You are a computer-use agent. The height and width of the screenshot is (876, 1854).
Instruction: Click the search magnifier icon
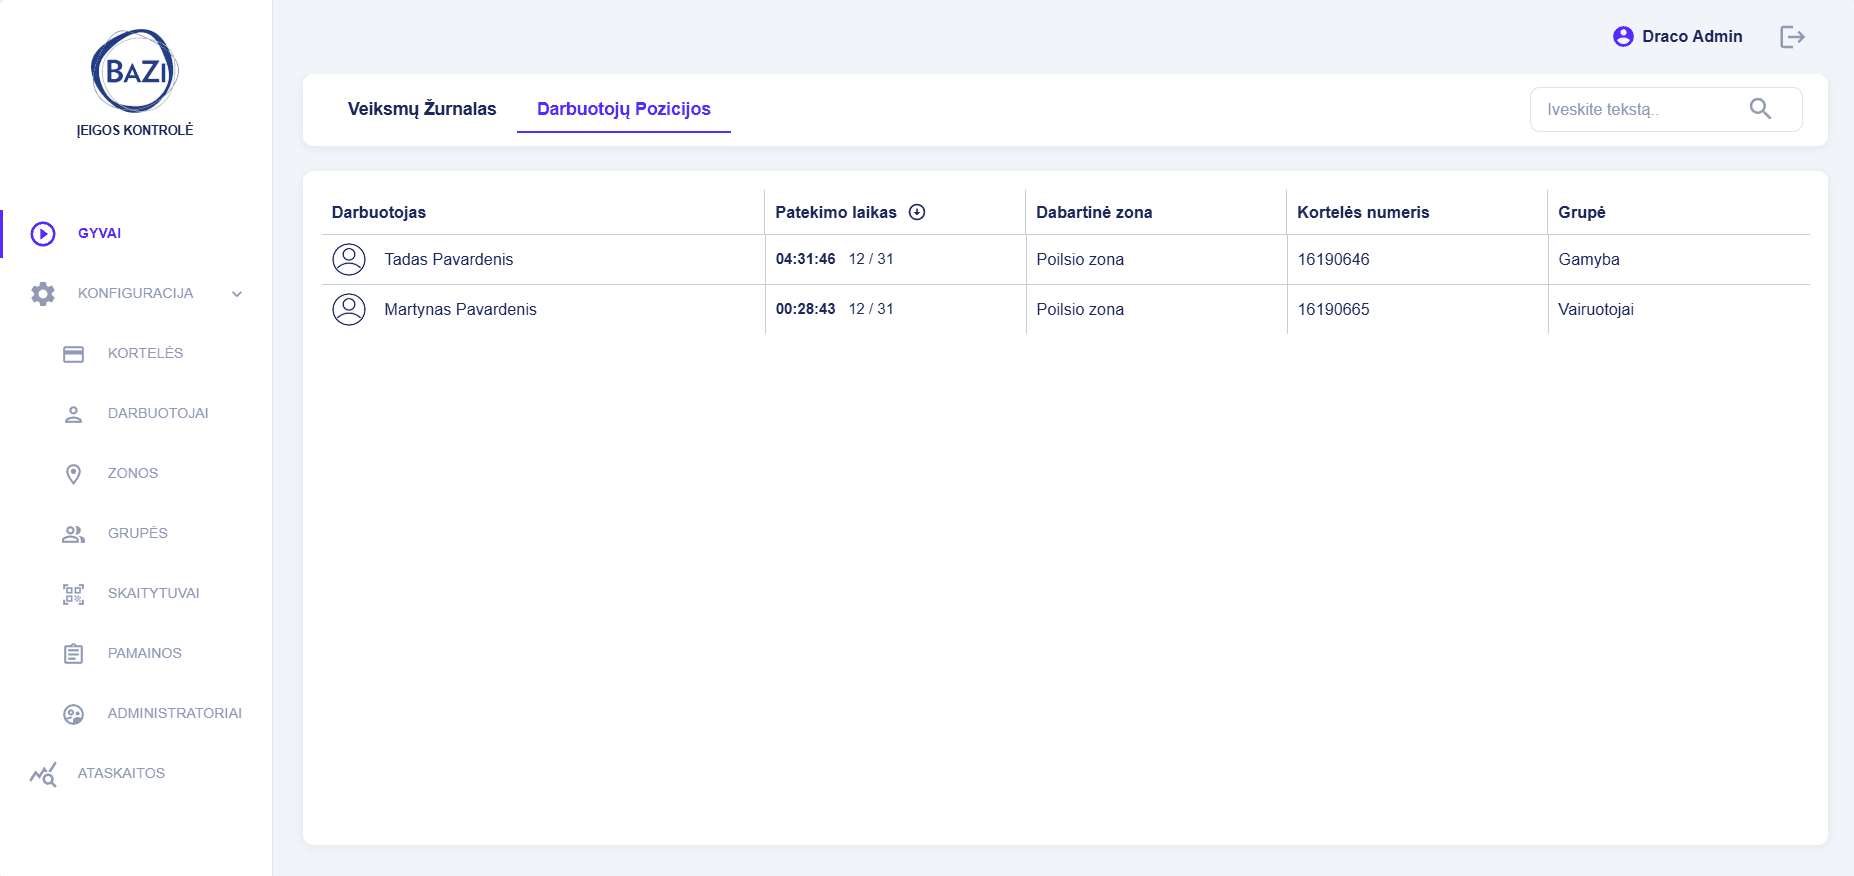(1760, 109)
